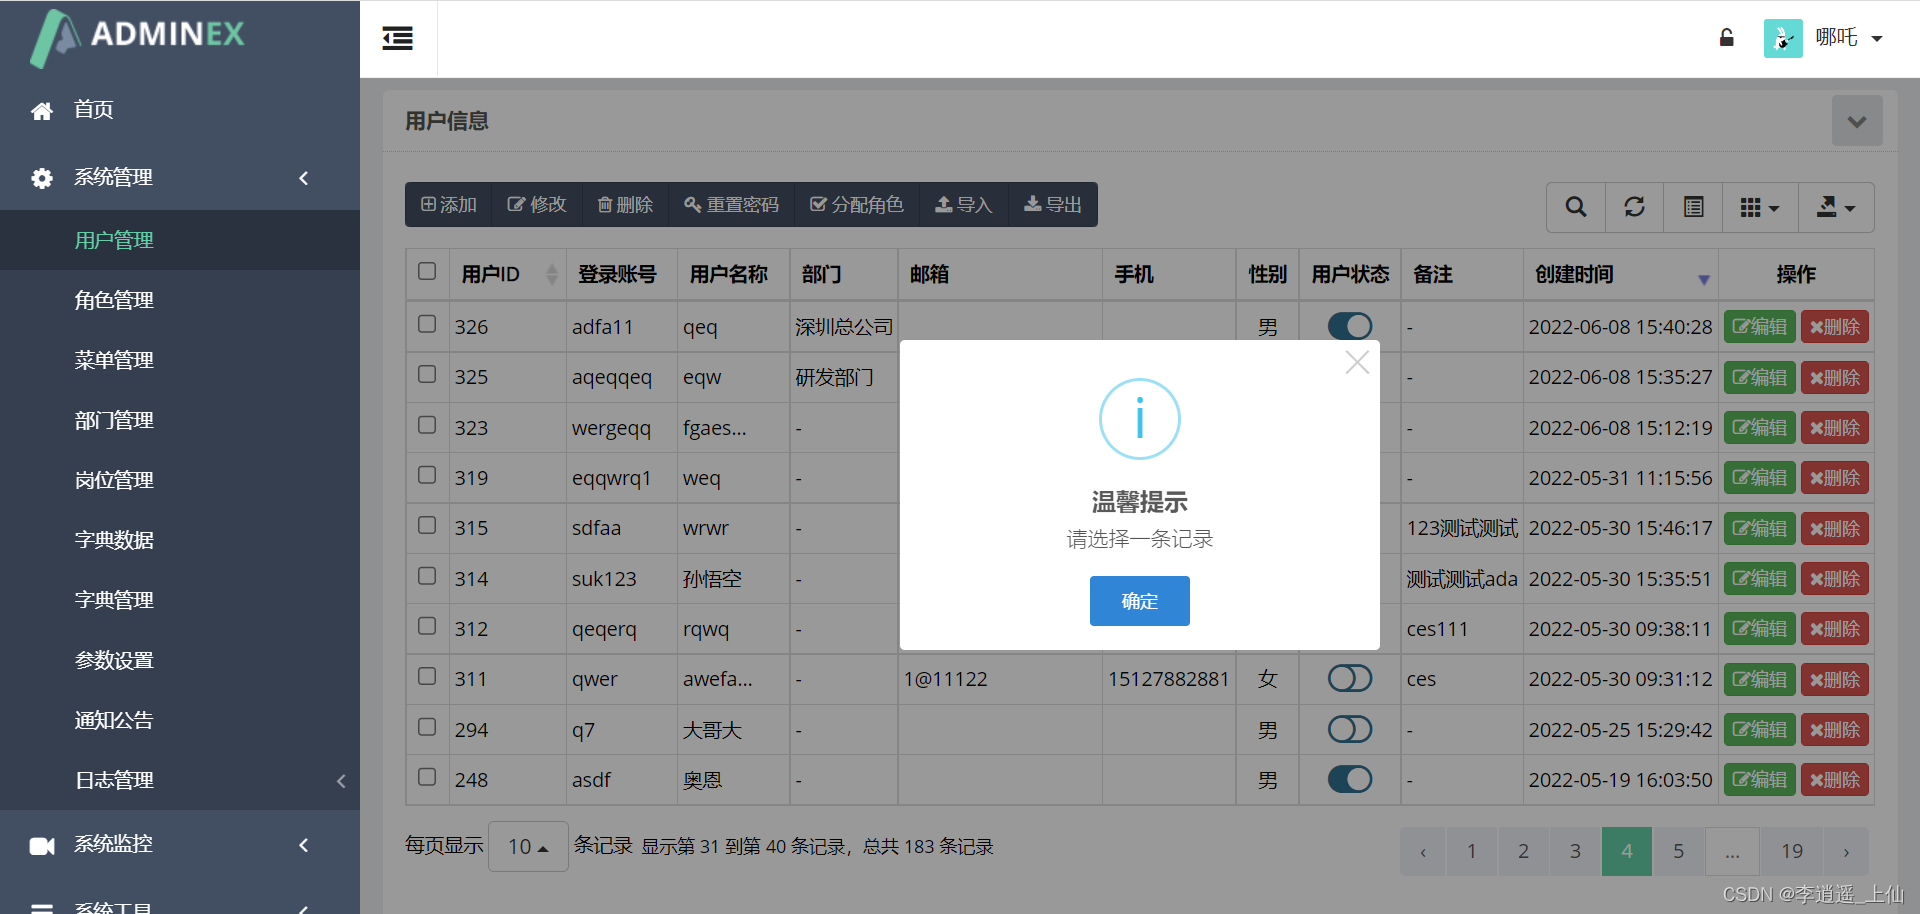Viewport: 1920px width, 914px height.
Task: Open the export data type dropdown
Action: pos(1836,207)
